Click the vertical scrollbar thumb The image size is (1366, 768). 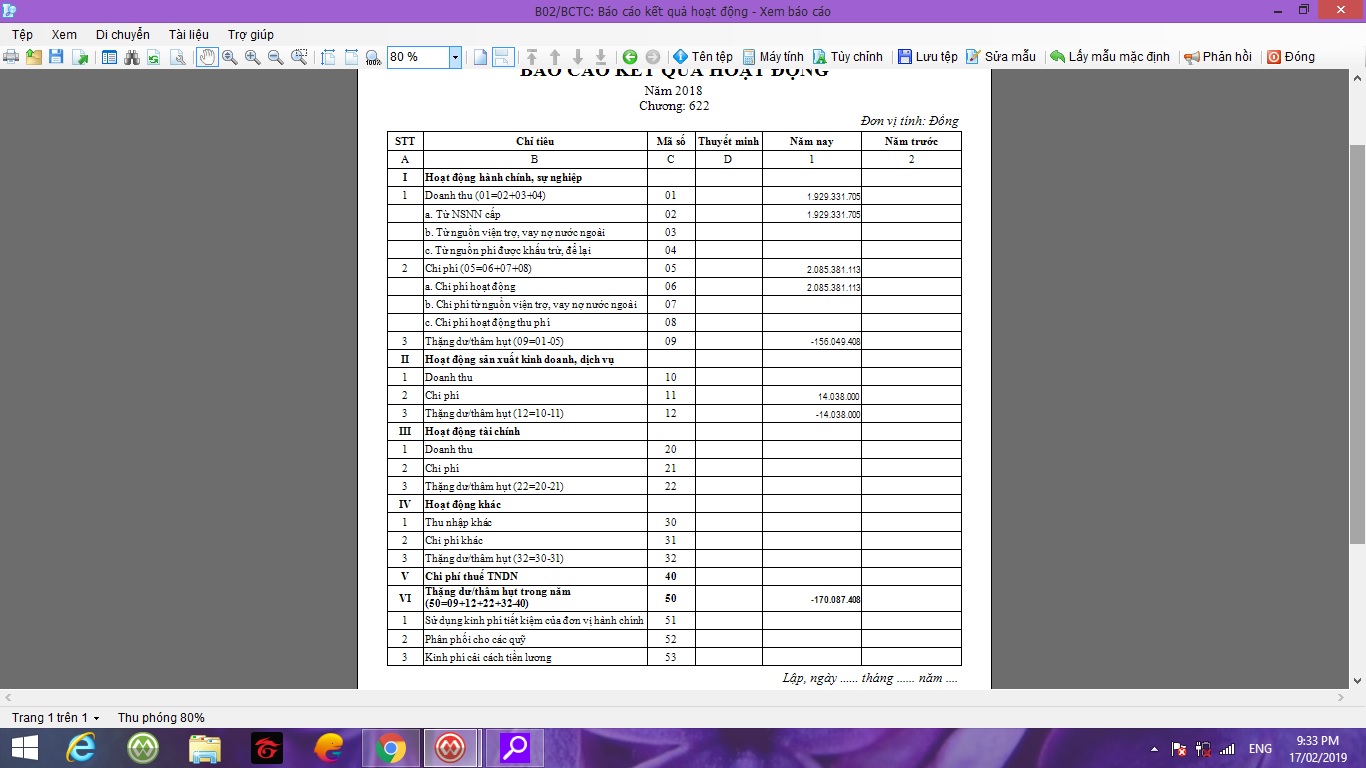coord(1357,344)
